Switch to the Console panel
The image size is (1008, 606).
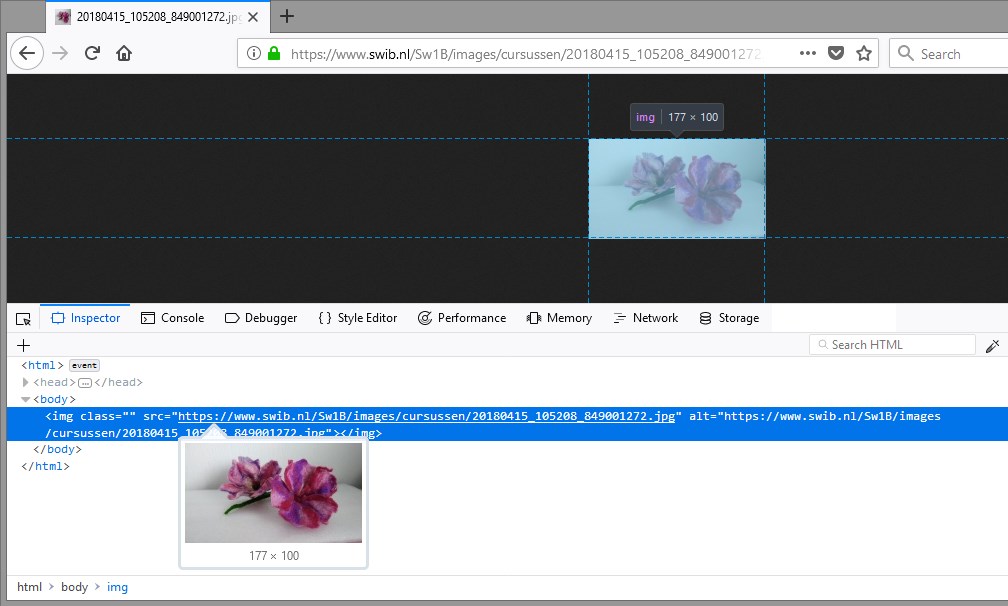(172, 318)
